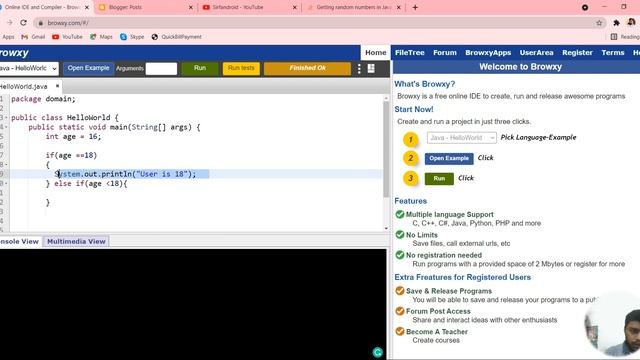
Task: Click the 'Become A Teacher' feature text
Action: click(x=437, y=332)
